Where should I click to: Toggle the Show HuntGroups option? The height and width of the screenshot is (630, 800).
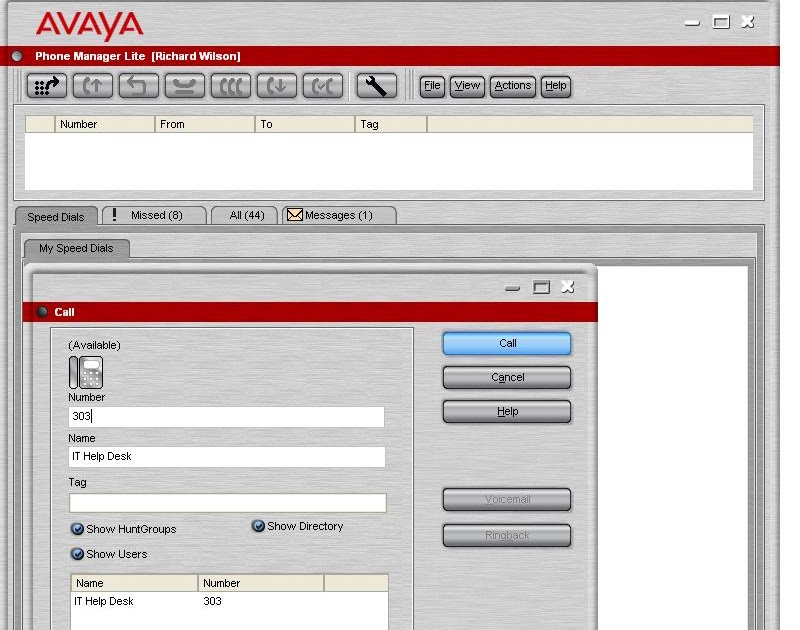click(x=78, y=529)
